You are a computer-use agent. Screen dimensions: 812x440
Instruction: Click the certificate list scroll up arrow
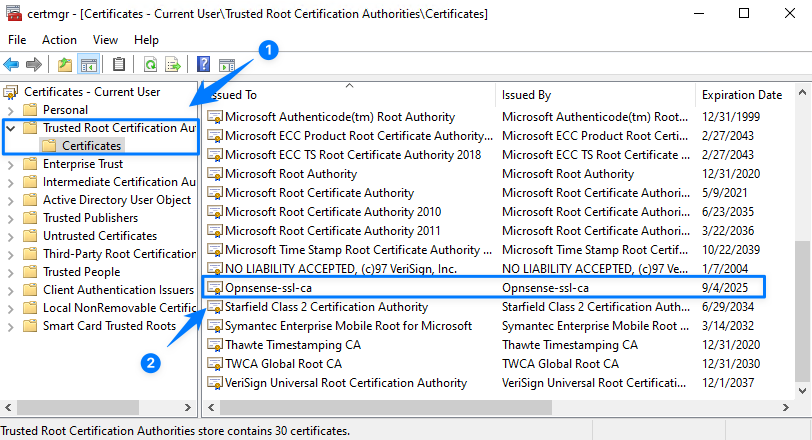pos(802,93)
